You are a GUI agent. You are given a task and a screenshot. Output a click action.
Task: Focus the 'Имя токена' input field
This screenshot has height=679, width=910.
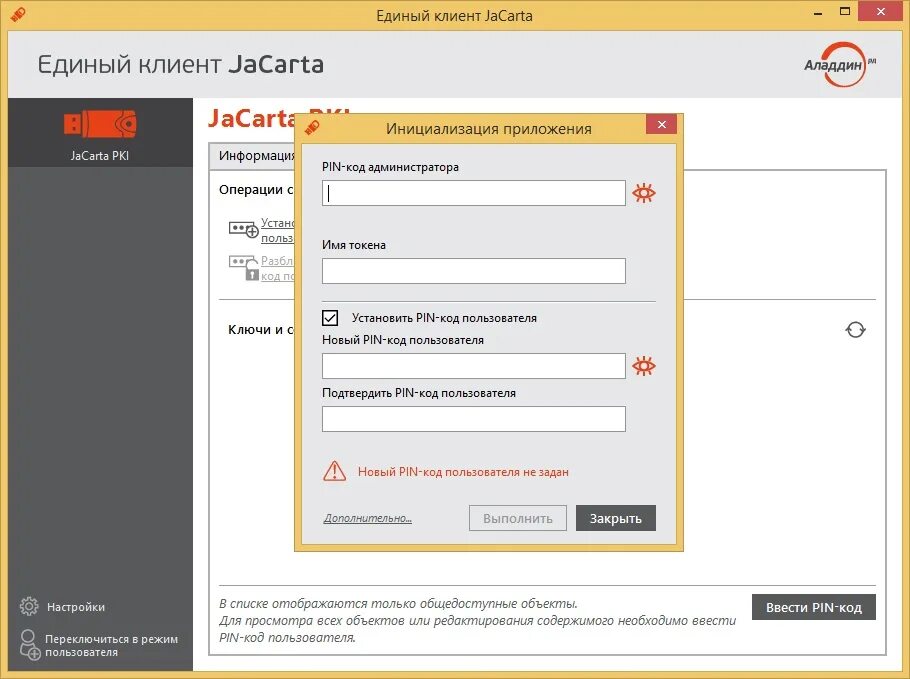click(474, 271)
